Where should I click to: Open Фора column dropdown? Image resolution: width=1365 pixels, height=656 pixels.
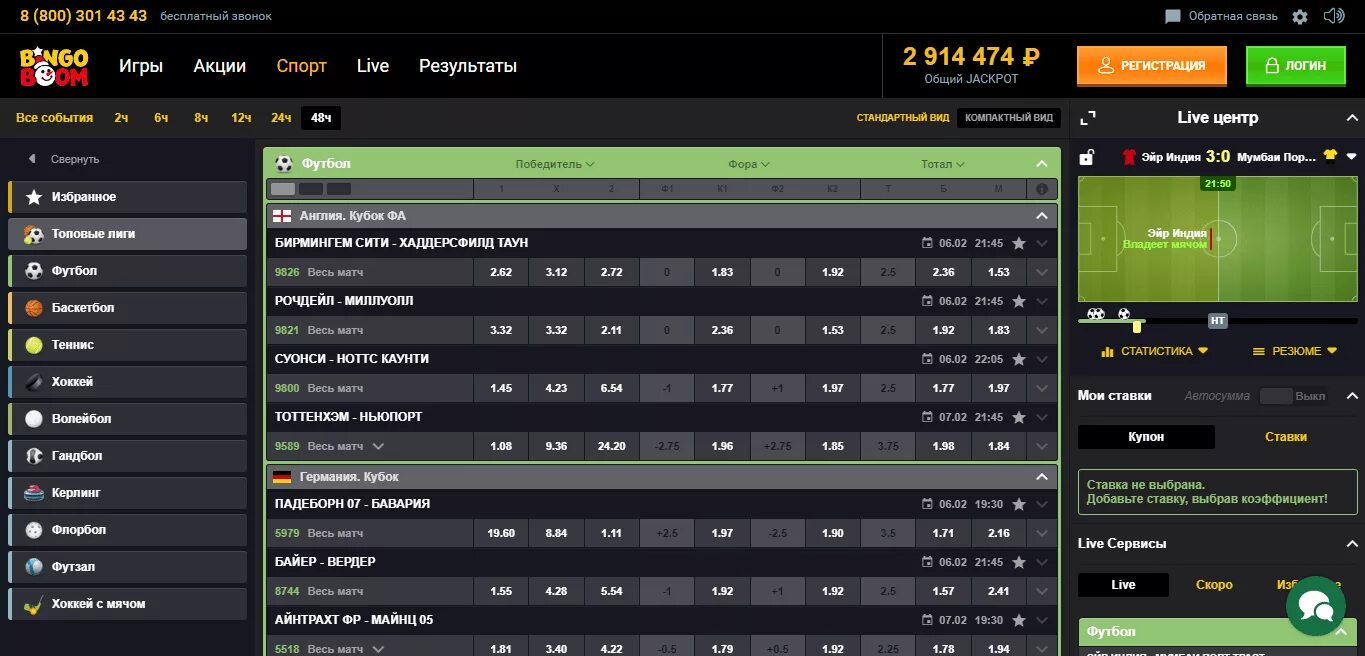click(x=749, y=164)
